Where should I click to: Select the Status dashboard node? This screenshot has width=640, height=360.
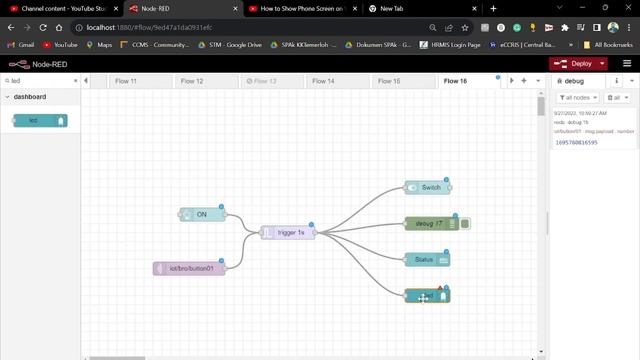tap(427, 260)
